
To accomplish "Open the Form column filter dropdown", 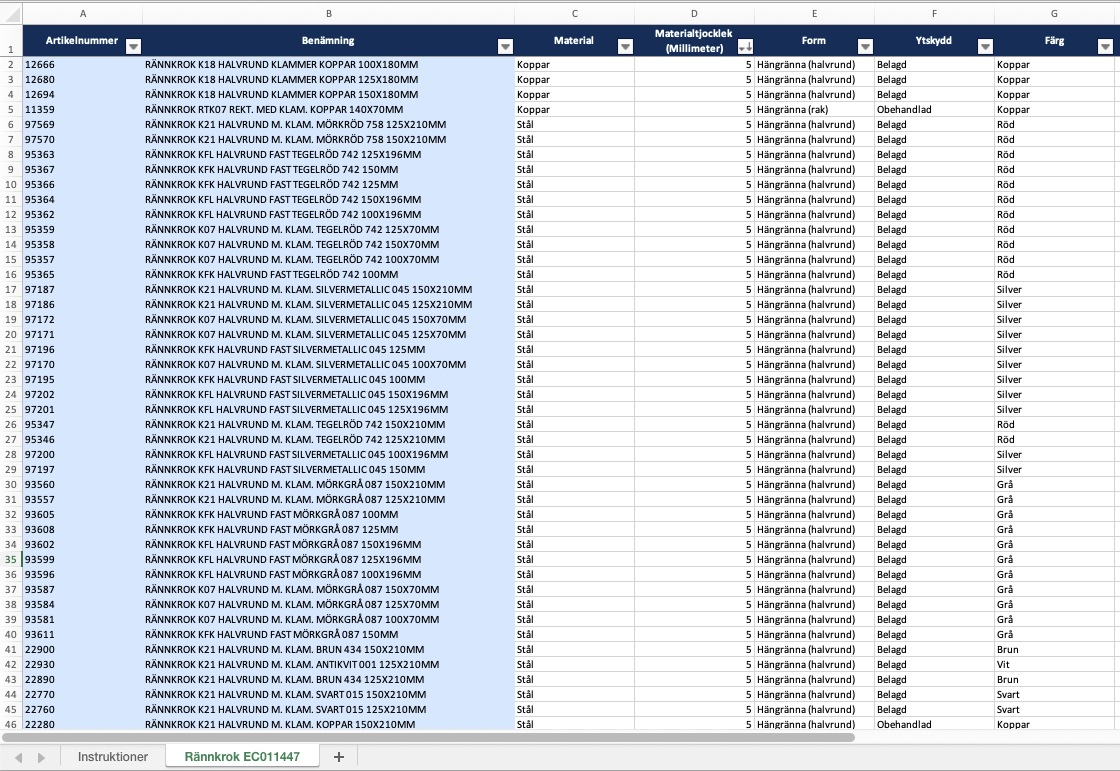I will [x=865, y=46].
